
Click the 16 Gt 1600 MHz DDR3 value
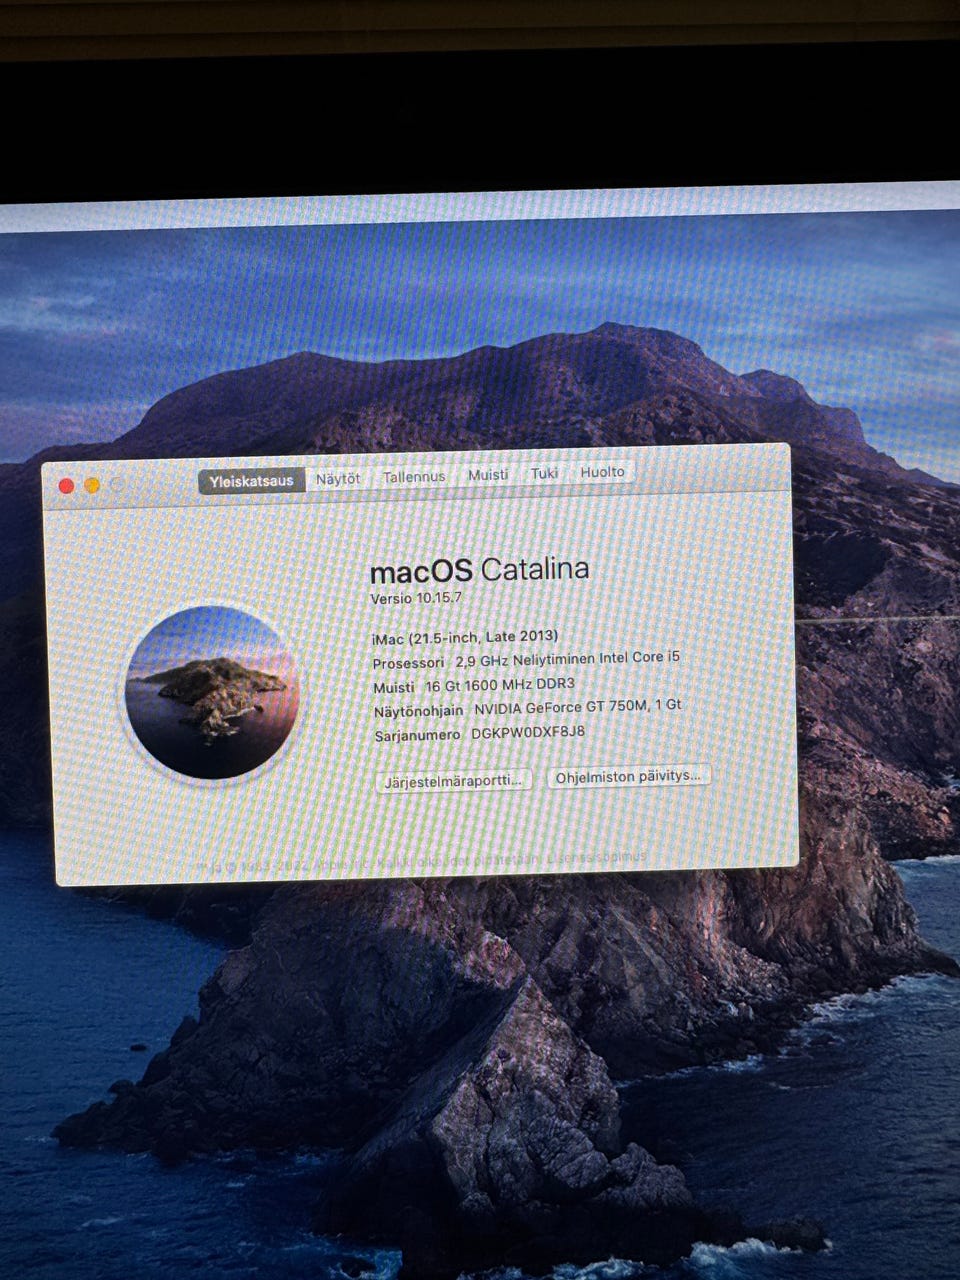pos(500,685)
